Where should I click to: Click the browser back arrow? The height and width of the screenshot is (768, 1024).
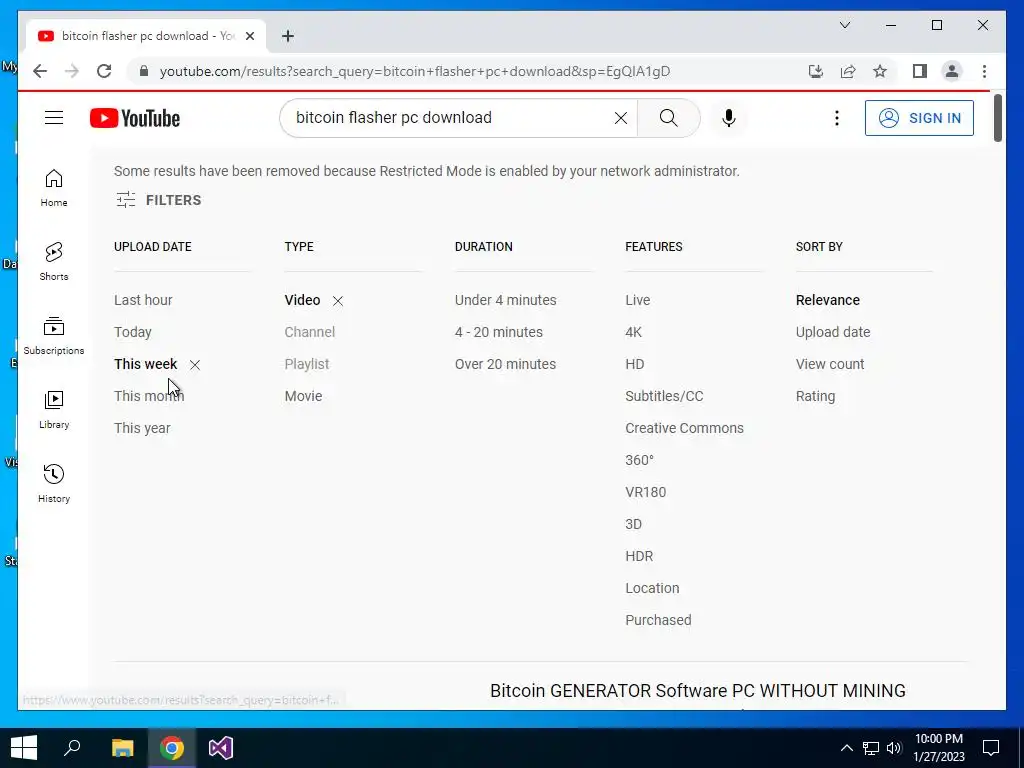[40, 71]
